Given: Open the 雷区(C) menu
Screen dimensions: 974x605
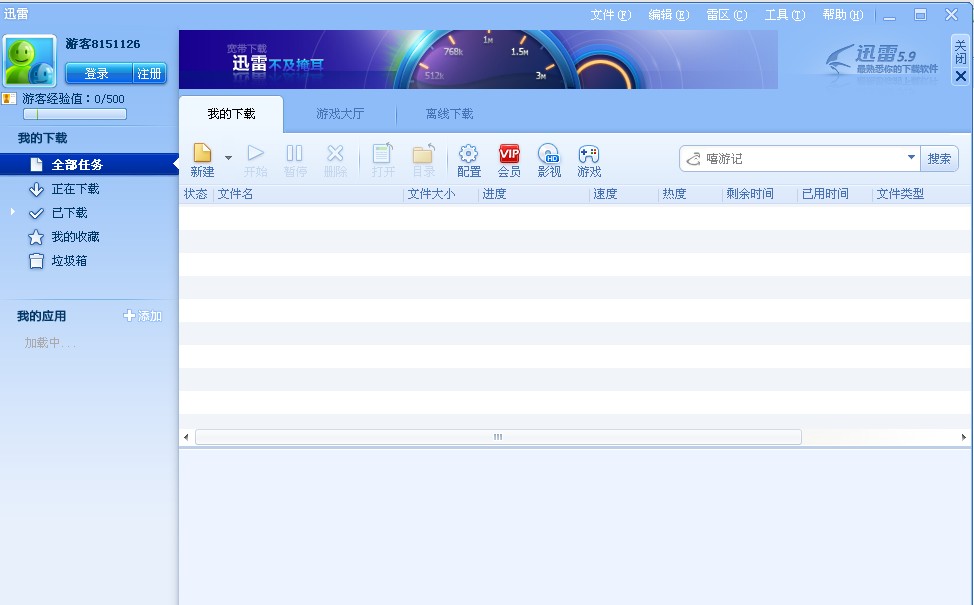Looking at the screenshot, I should [x=726, y=15].
